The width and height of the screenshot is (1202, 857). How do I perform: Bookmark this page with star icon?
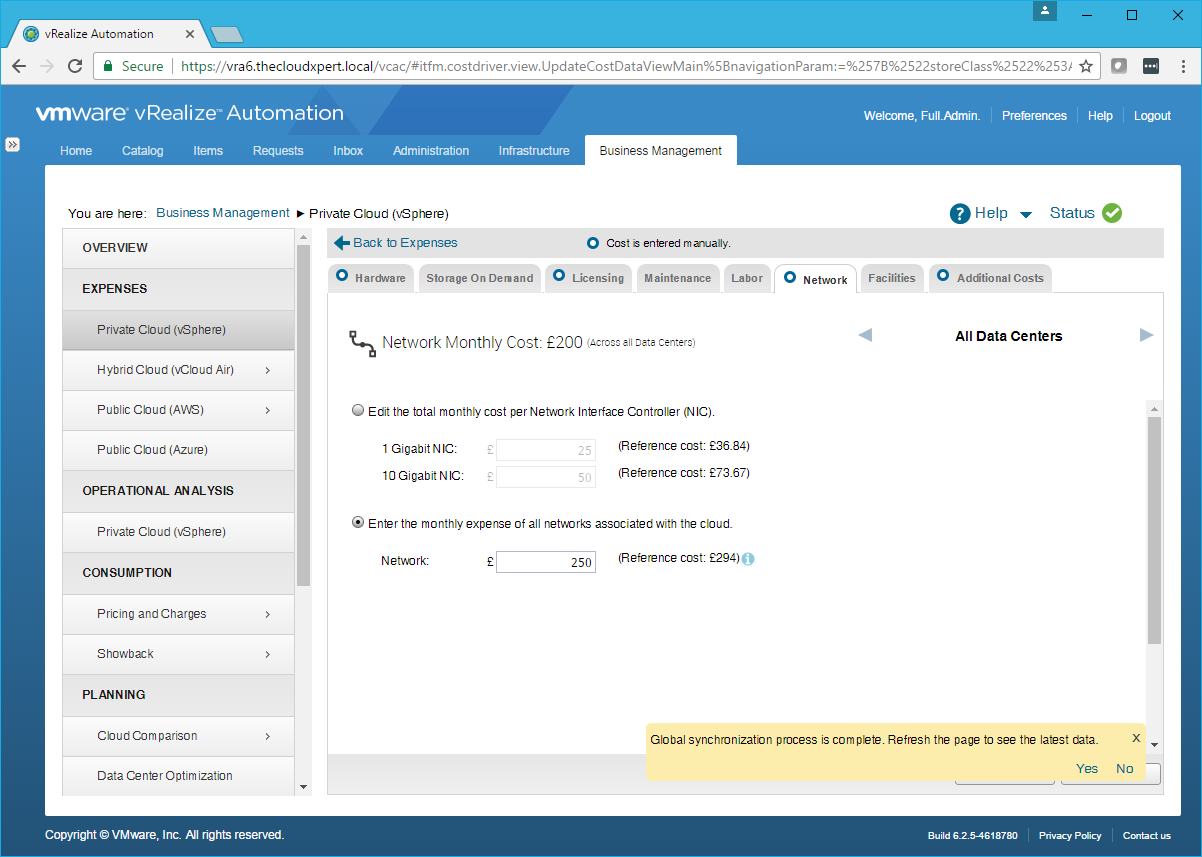[x=1086, y=66]
